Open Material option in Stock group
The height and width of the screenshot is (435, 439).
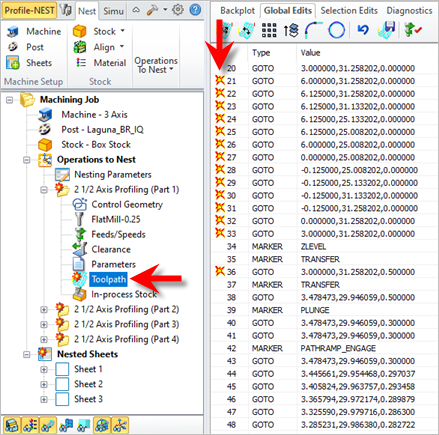pos(101,63)
